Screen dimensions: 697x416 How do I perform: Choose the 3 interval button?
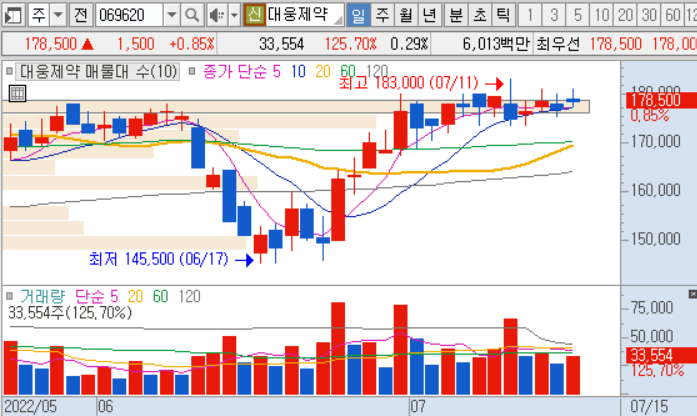coord(554,15)
